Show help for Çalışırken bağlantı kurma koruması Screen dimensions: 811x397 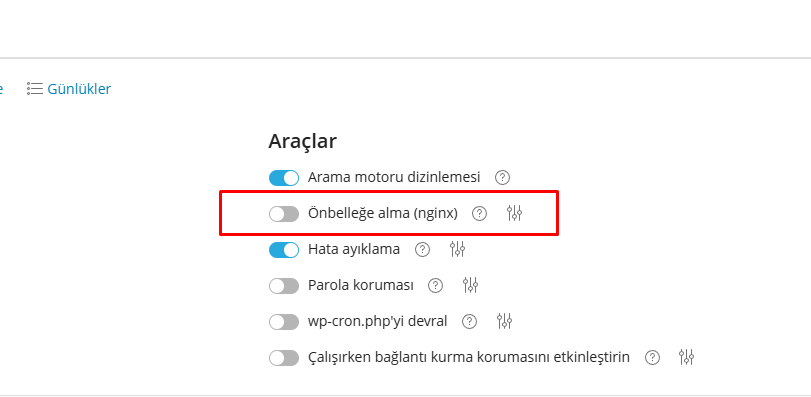653,357
